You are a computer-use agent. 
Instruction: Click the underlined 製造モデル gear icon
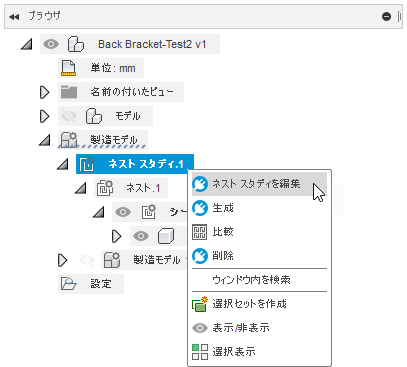click(69, 140)
